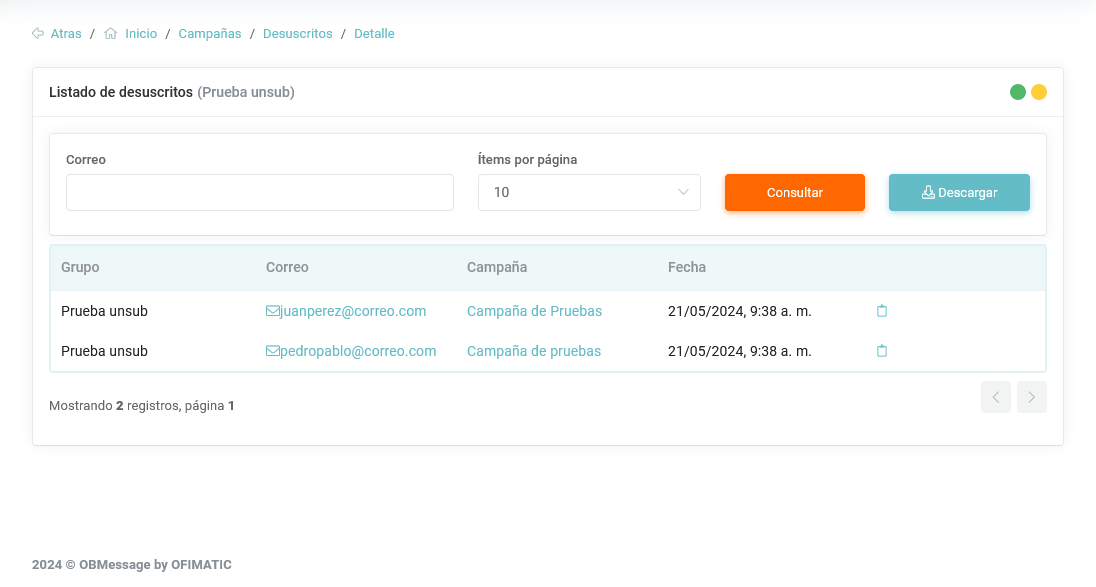Focus the Correo search input field
This screenshot has width=1096, height=587.
pyautogui.click(x=260, y=192)
